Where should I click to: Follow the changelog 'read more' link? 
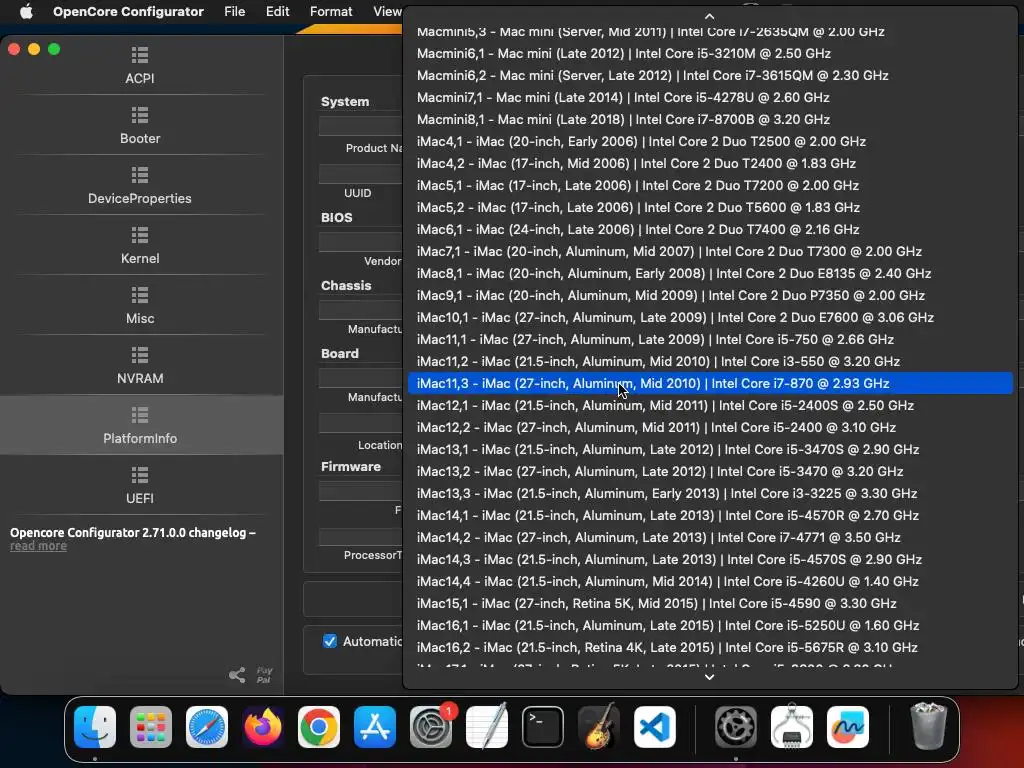tap(39, 546)
